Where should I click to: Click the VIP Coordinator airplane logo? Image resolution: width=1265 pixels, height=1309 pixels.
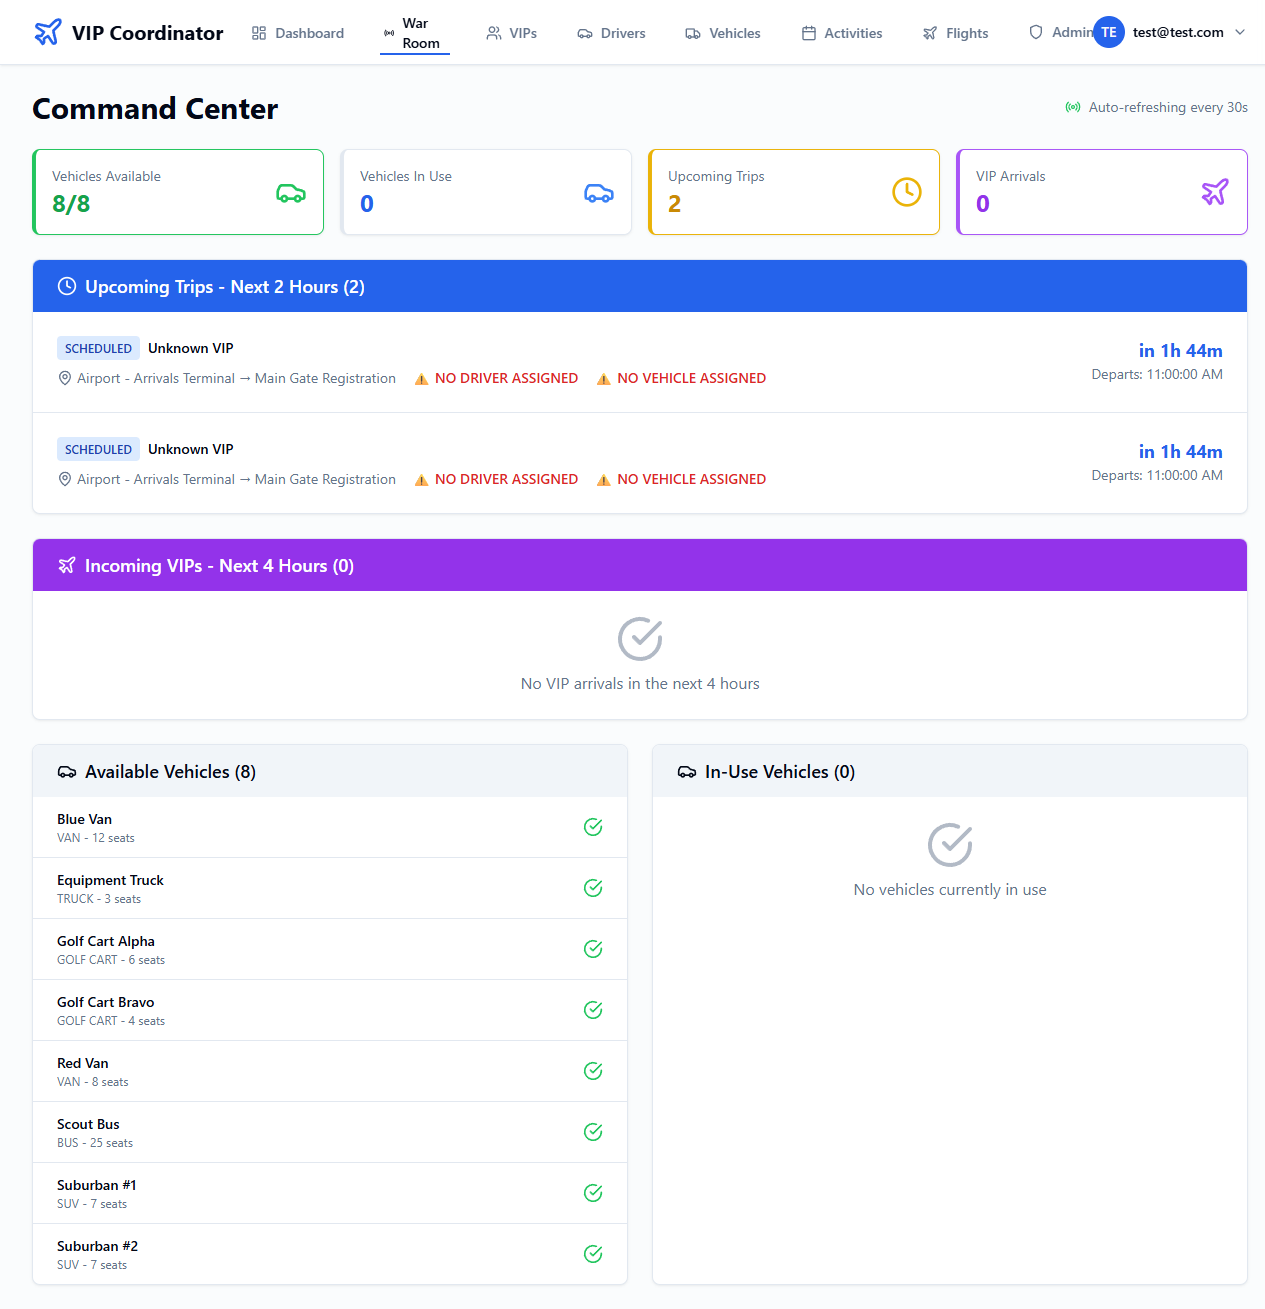pos(47,33)
